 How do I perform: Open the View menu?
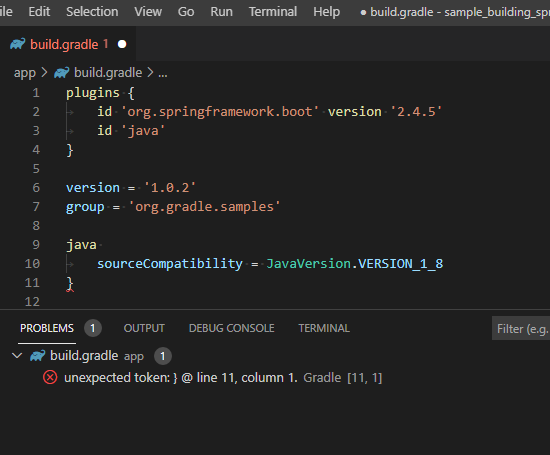point(148,12)
